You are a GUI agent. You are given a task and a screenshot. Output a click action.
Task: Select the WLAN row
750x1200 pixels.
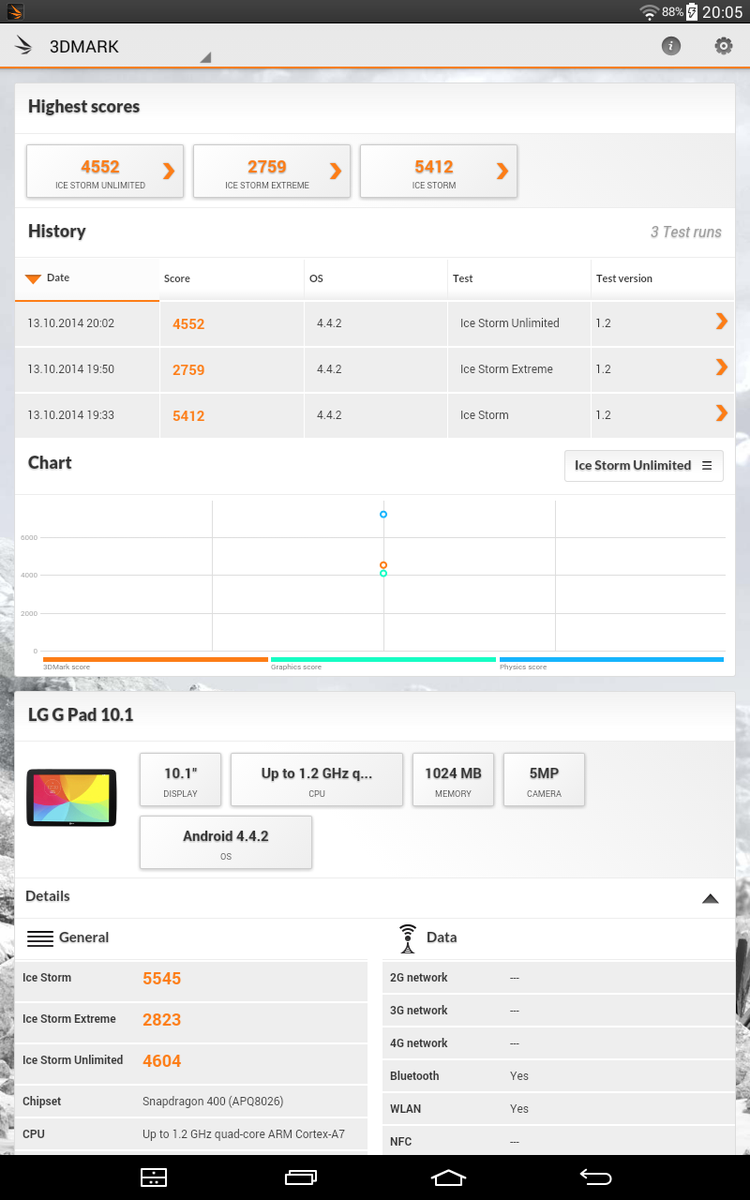click(558, 1108)
